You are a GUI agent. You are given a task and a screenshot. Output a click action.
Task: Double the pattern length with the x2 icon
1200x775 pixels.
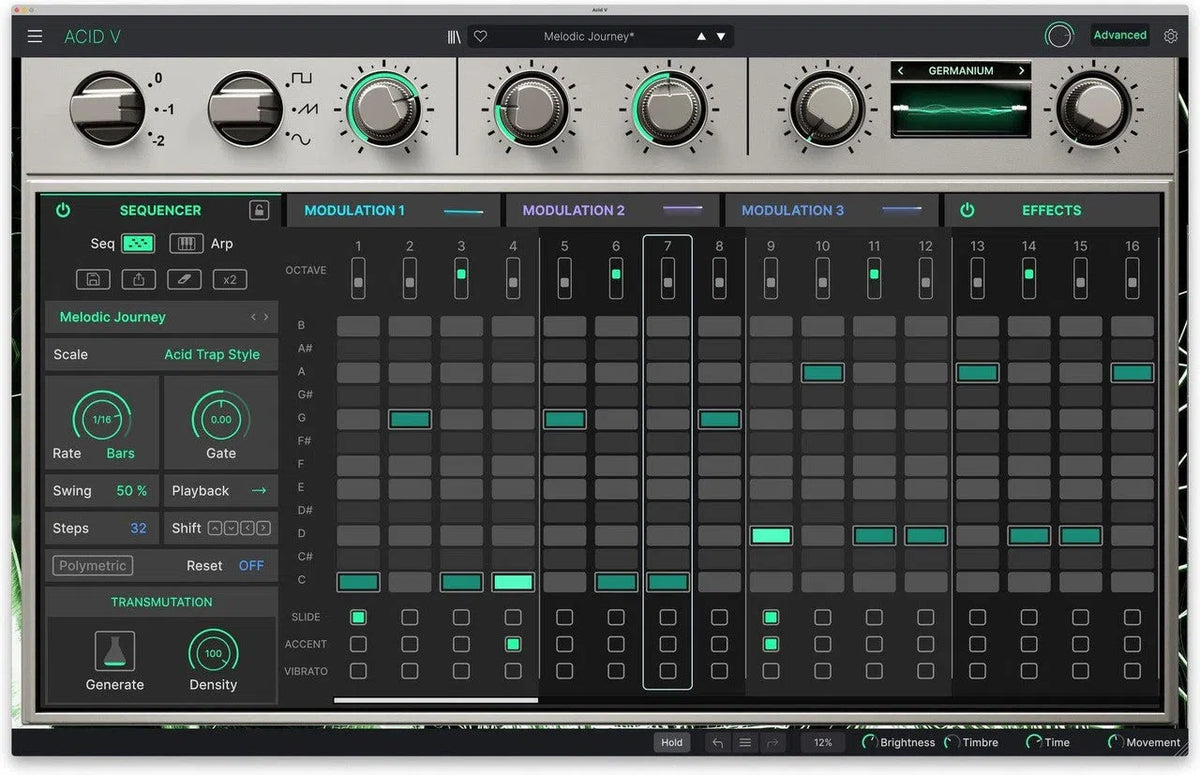(x=230, y=279)
